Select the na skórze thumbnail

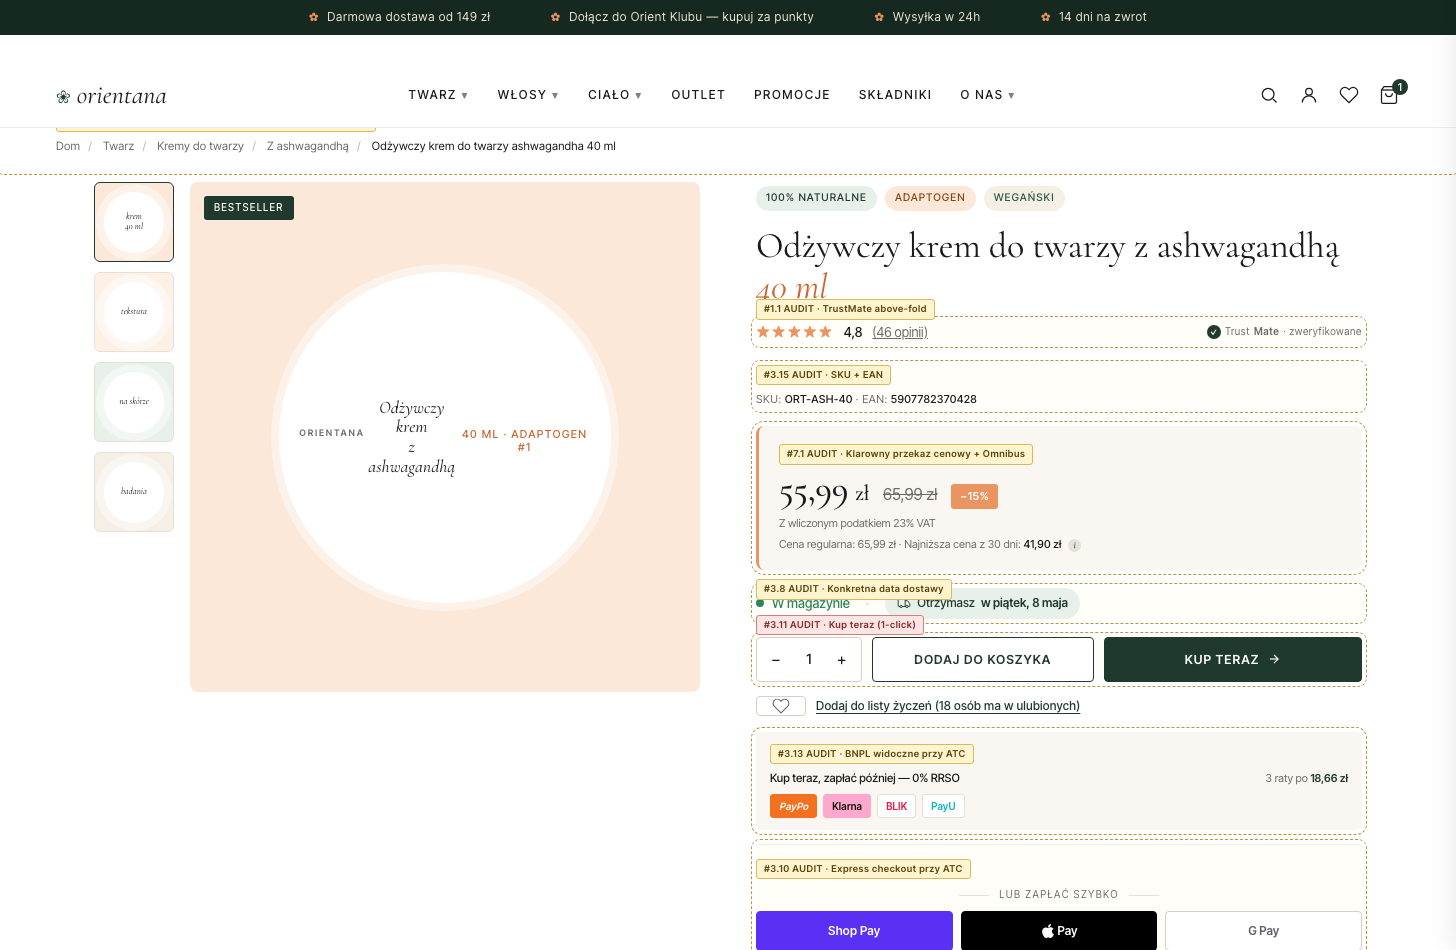coord(134,402)
